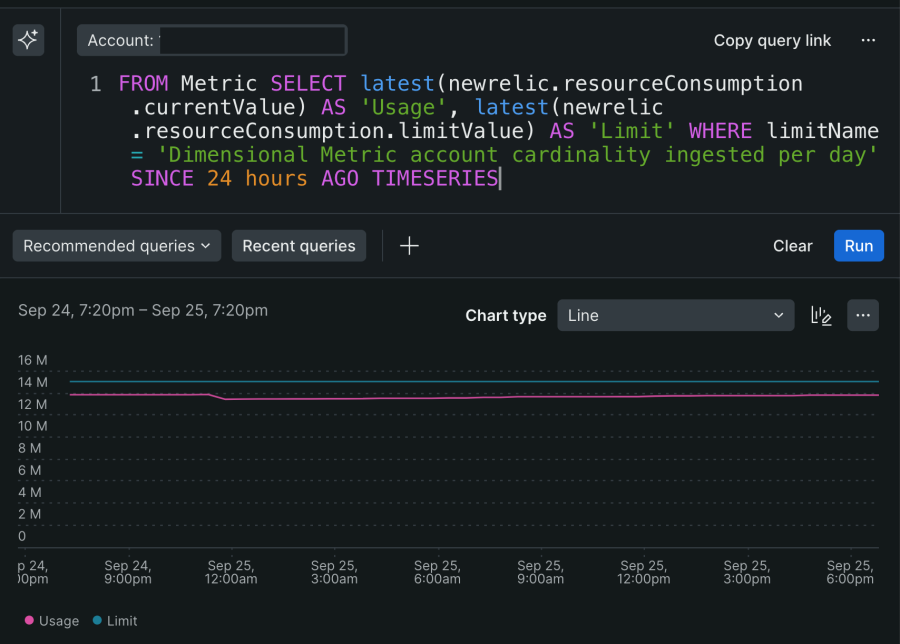Click the teal Limit legend color dot
900x644 pixels.
tap(97, 621)
